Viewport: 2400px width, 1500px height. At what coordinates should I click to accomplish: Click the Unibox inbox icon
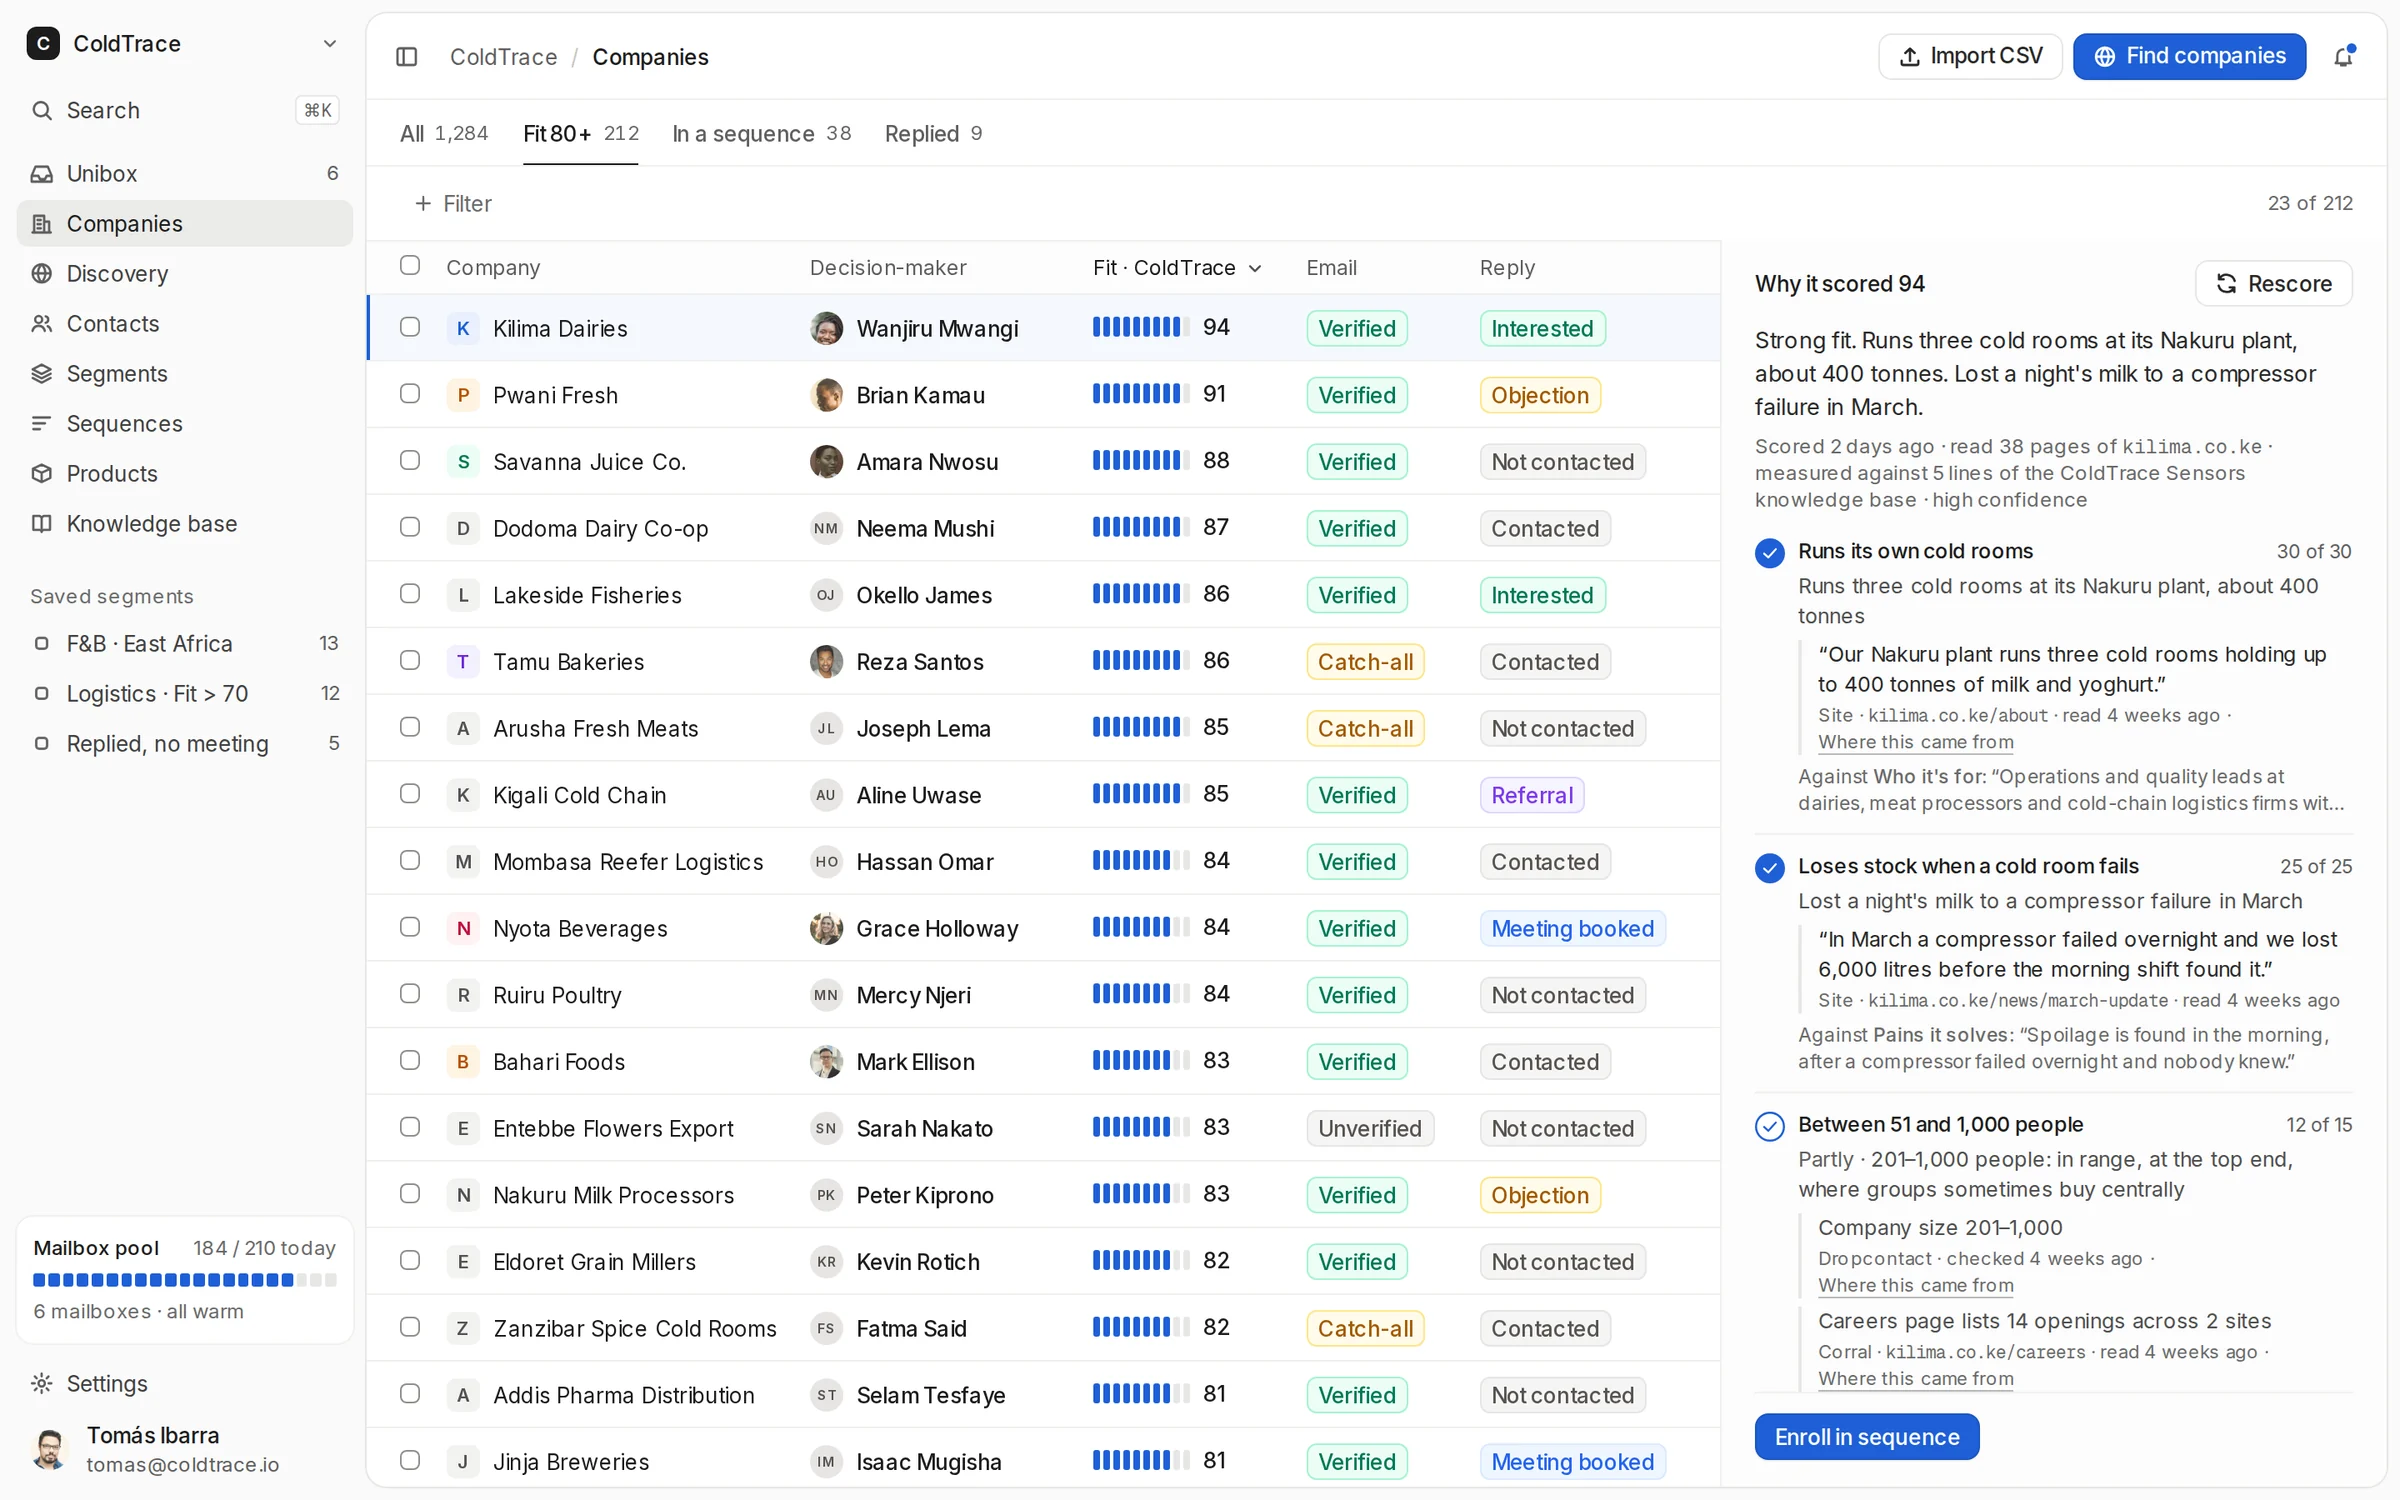[42, 174]
